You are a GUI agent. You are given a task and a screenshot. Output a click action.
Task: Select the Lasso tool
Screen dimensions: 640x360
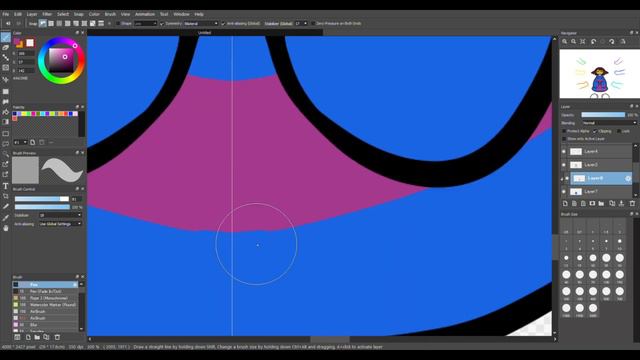coord(5,144)
